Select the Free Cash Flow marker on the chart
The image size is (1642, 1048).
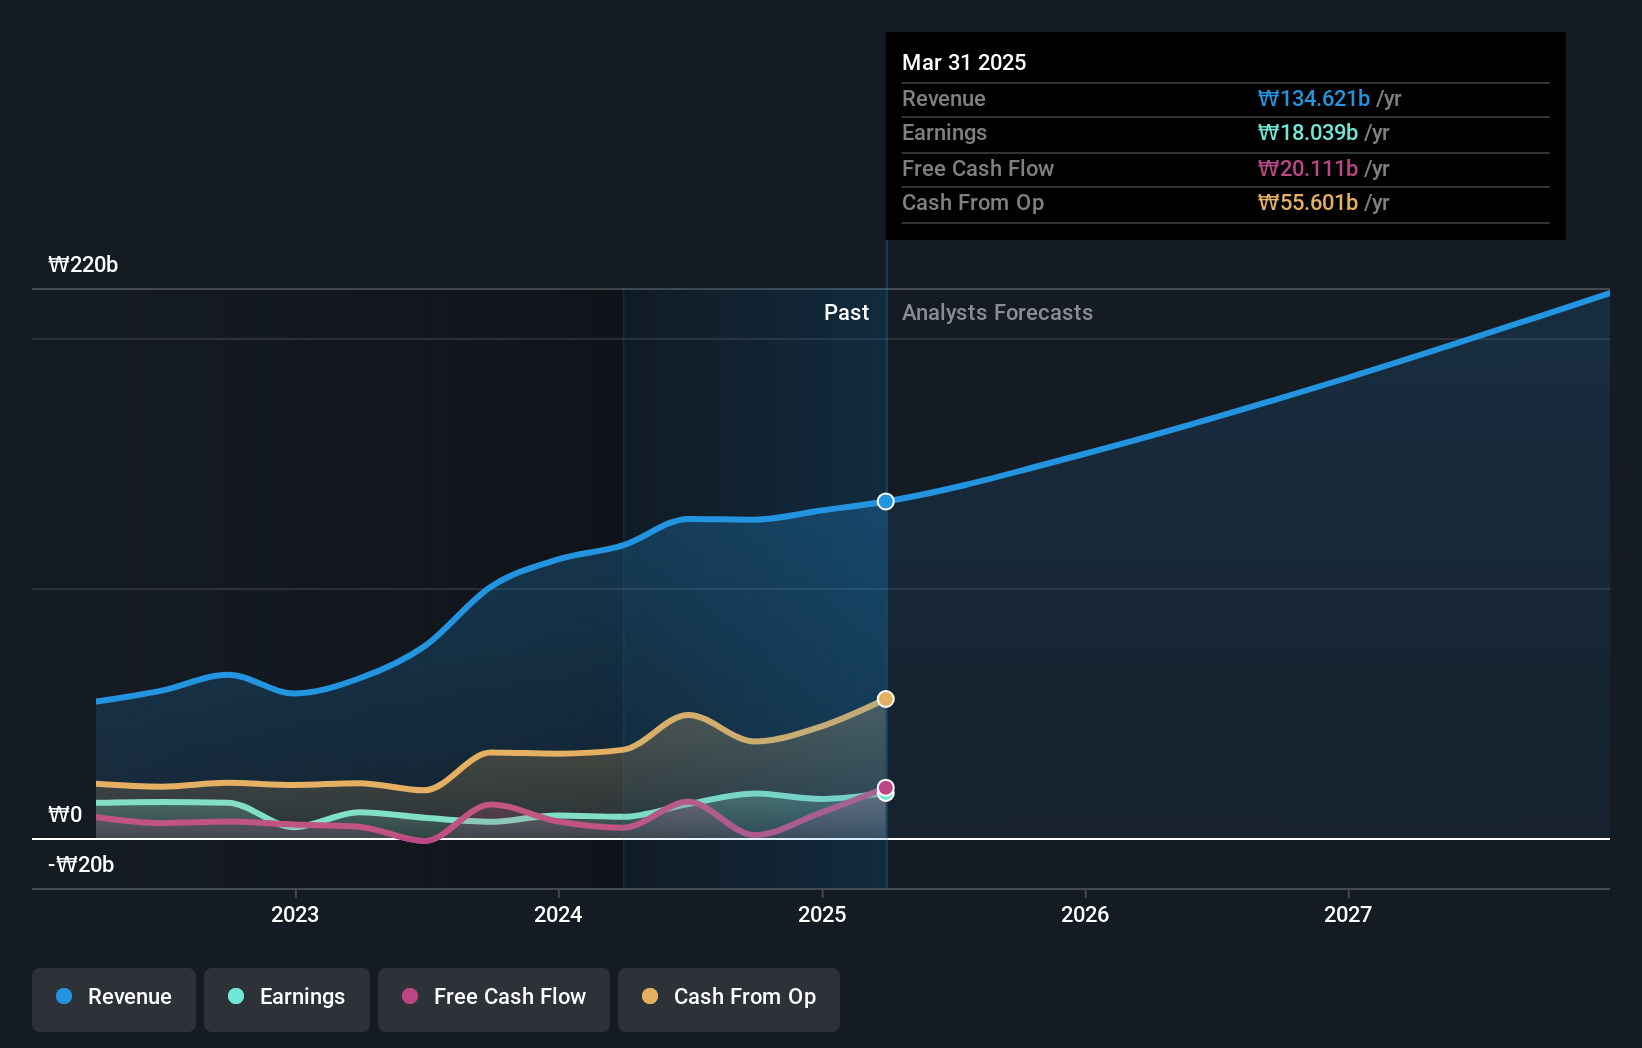click(x=885, y=790)
